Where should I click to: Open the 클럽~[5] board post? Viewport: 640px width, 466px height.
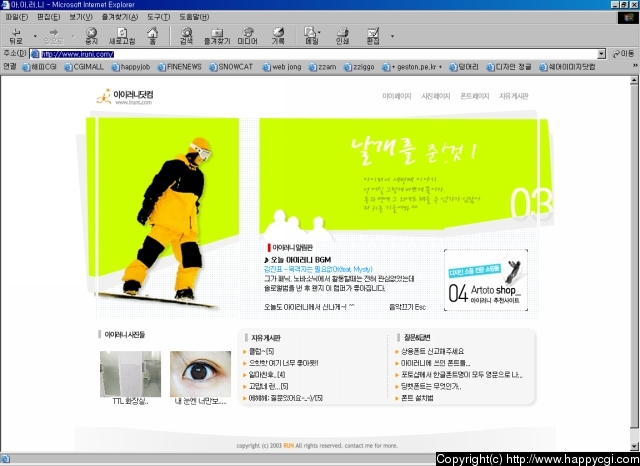[x=261, y=351]
